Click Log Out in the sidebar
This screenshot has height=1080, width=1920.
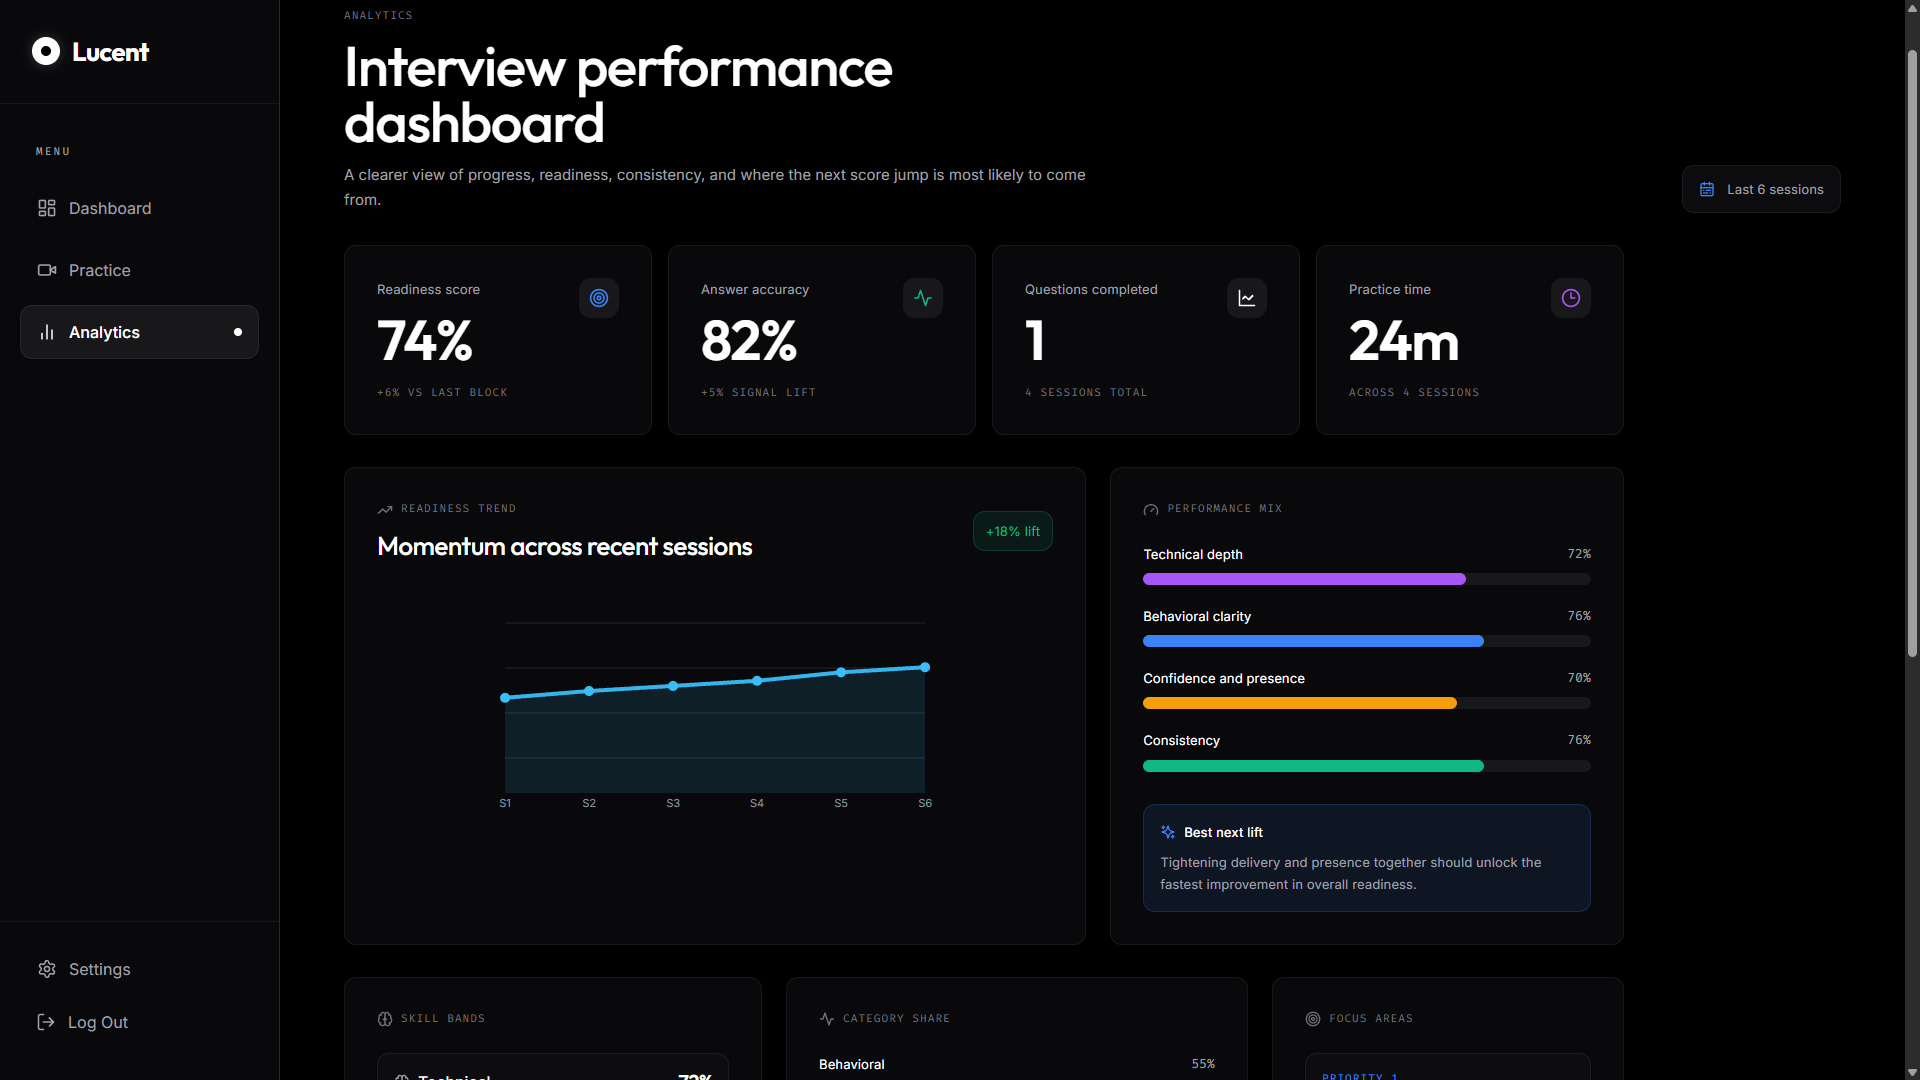click(x=97, y=1022)
